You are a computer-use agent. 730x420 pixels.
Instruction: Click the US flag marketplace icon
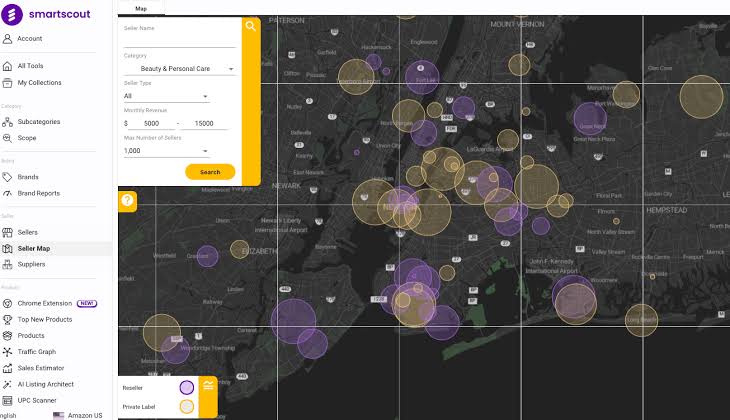(x=58, y=415)
